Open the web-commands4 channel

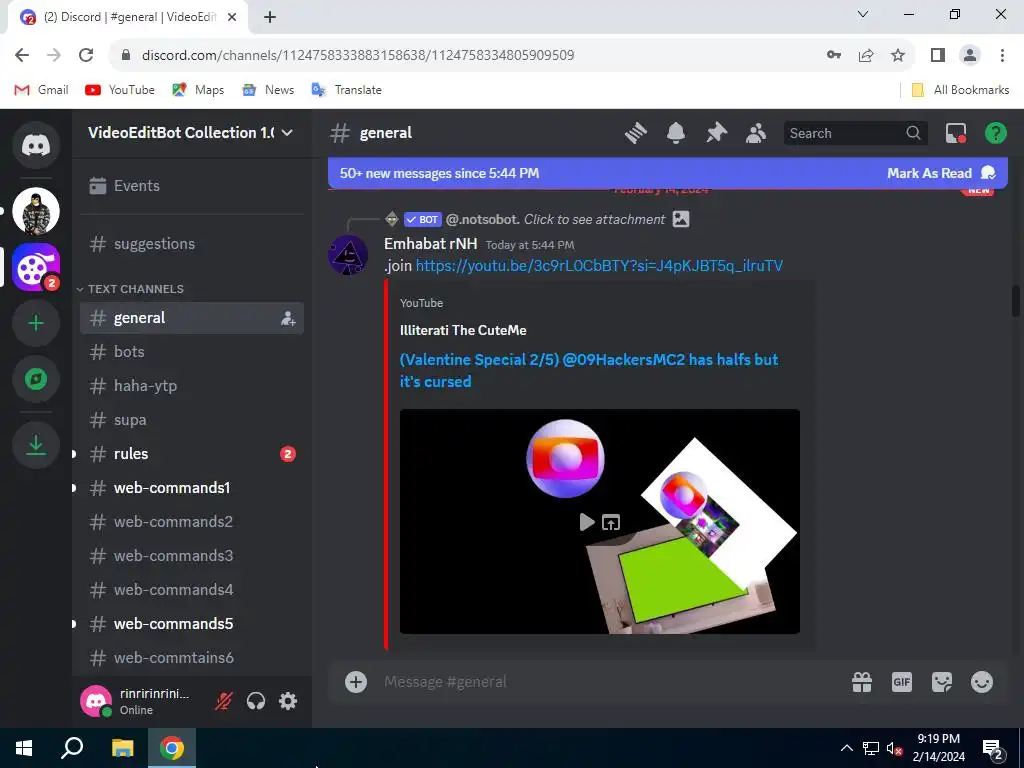click(x=191, y=590)
